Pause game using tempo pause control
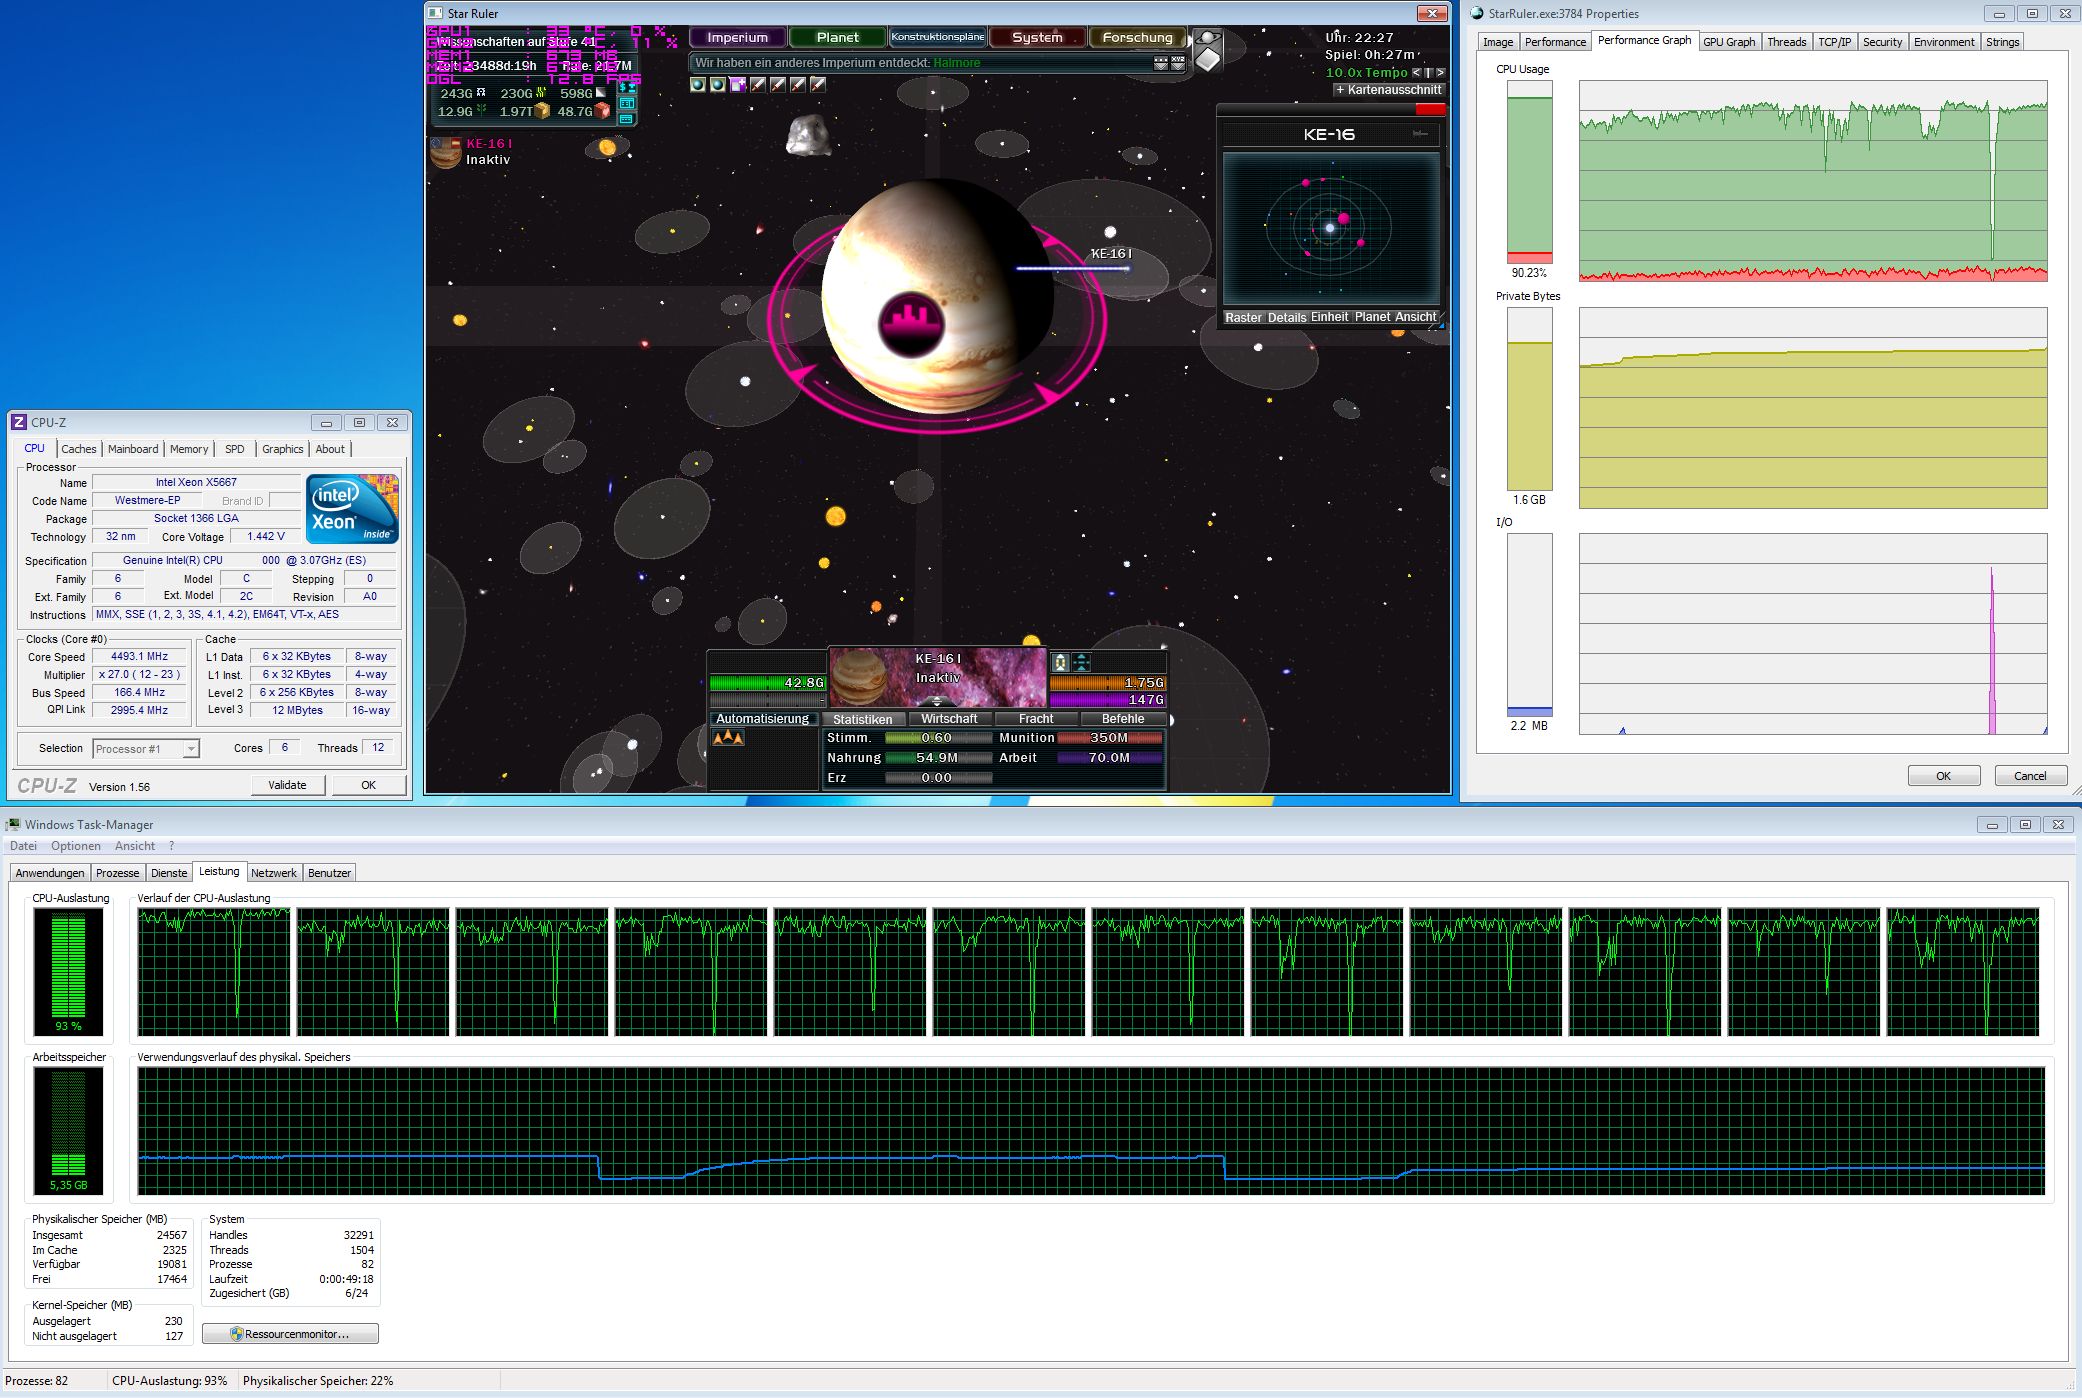 coord(1428,73)
